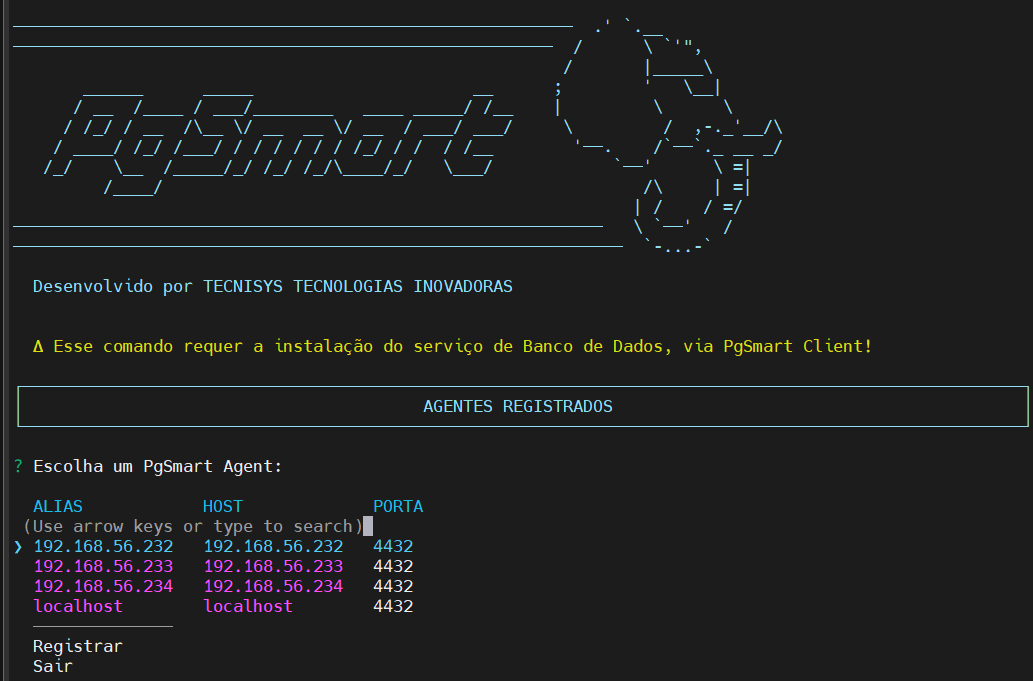Select agent alias 192.168.56.232
The width and height of the screenshot is (1033, 681).
pos(103,547)
